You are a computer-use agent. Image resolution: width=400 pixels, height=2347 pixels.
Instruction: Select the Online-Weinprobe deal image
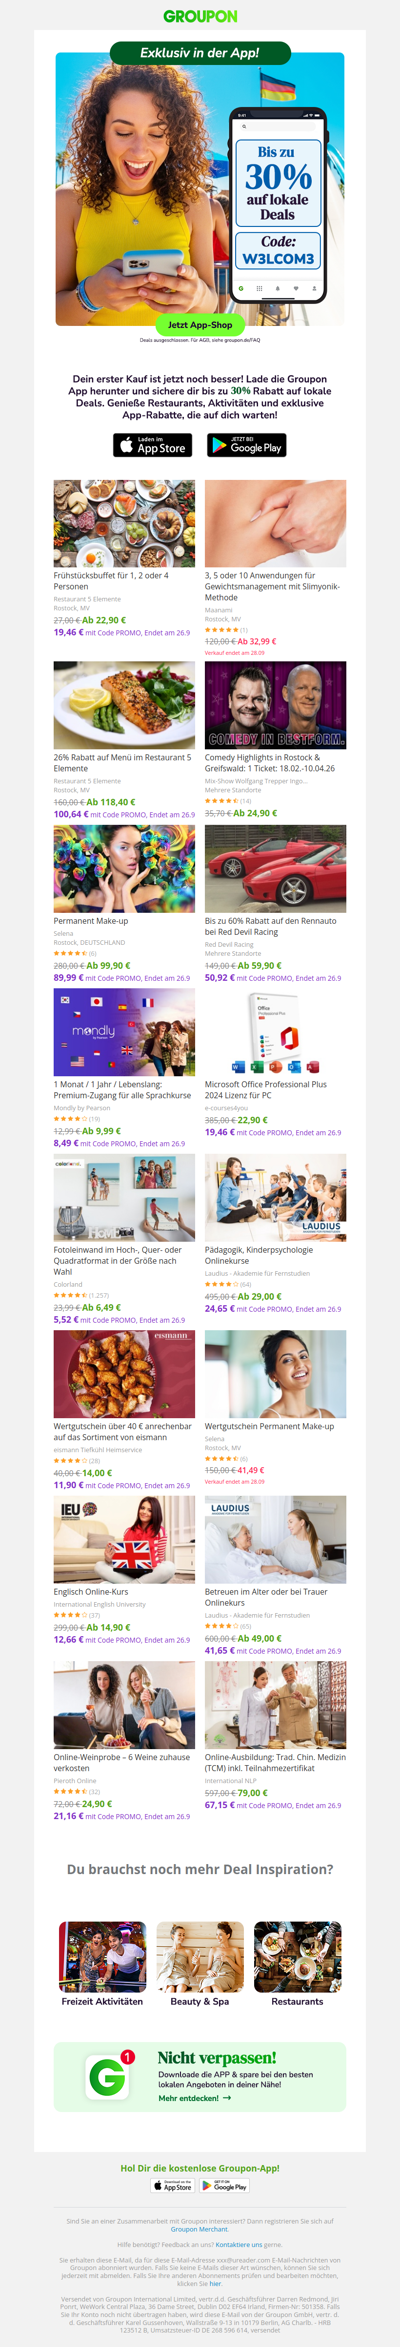click(x=124, y=1705)
